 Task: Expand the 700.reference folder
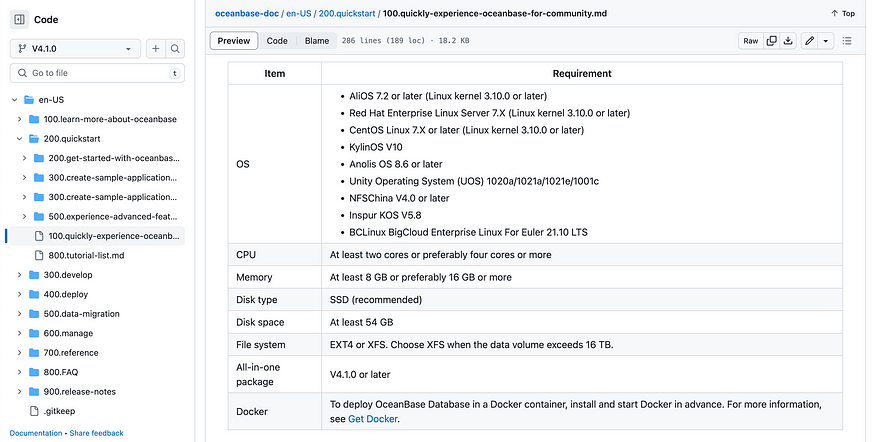(21, 353)
